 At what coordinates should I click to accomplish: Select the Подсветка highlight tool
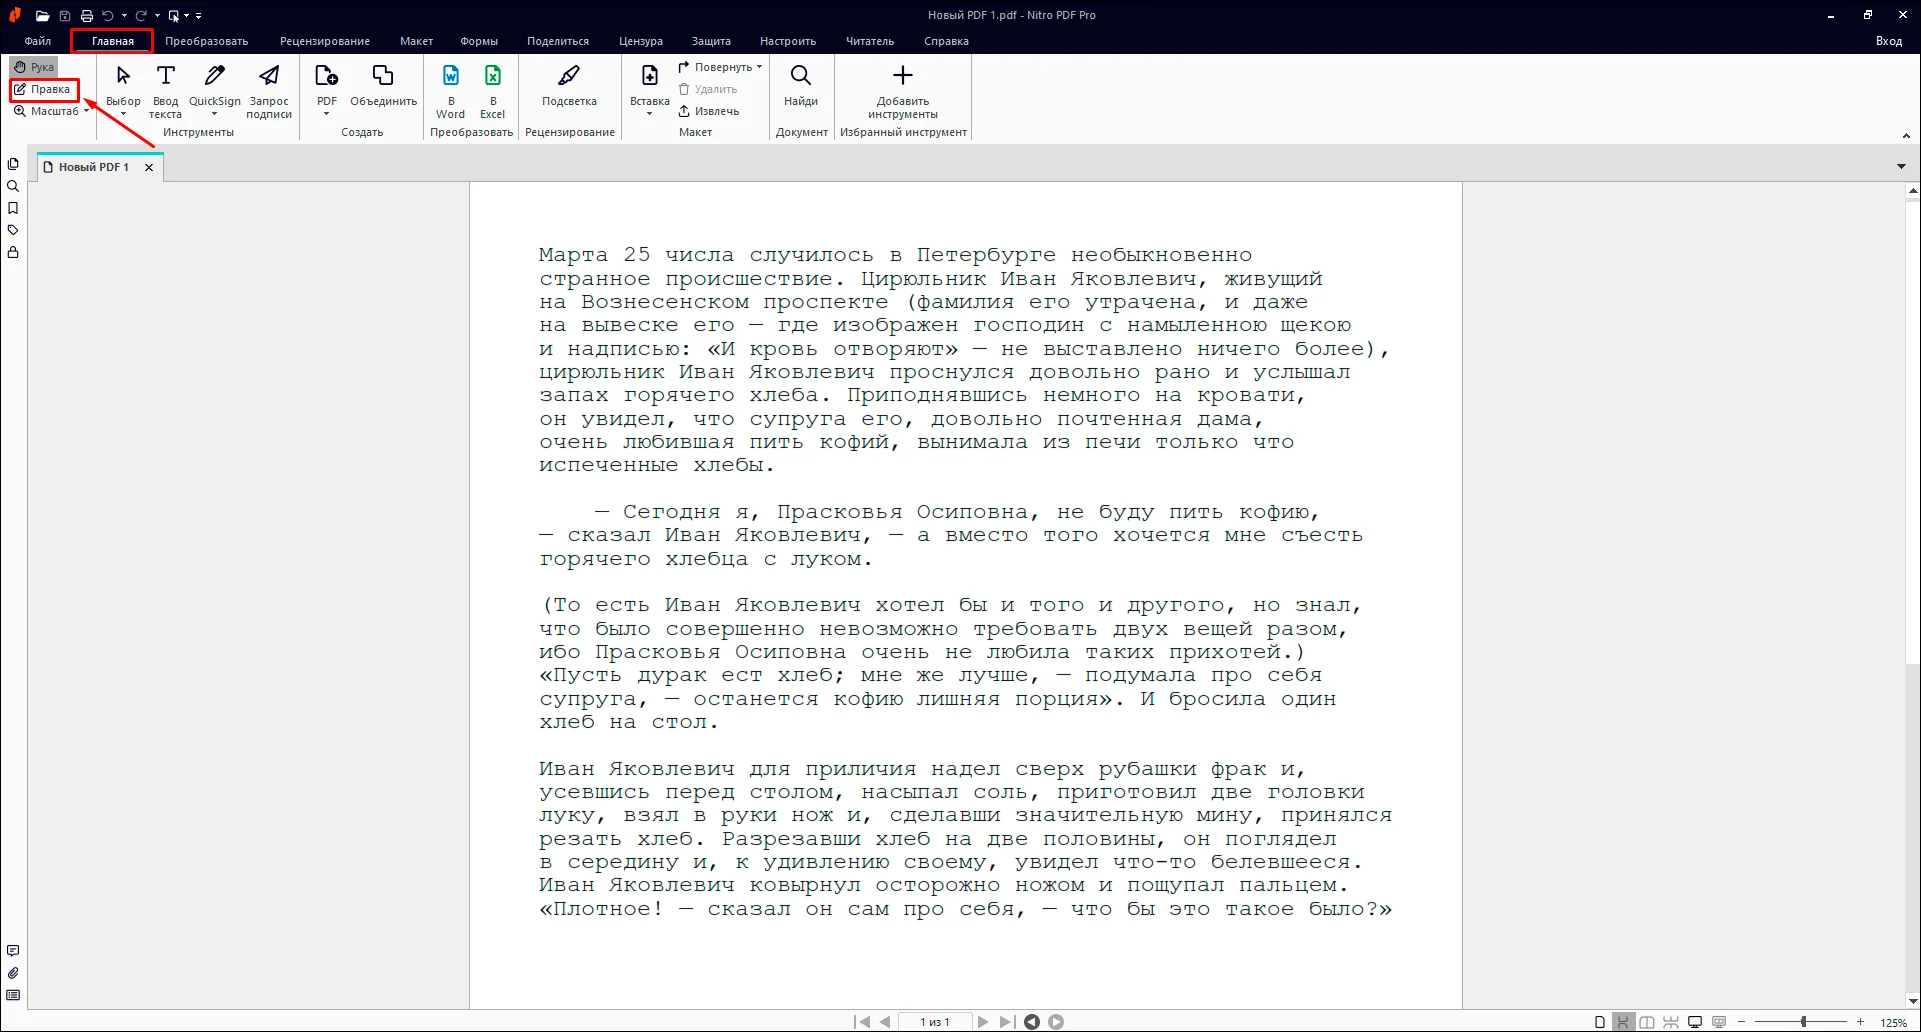569,86
